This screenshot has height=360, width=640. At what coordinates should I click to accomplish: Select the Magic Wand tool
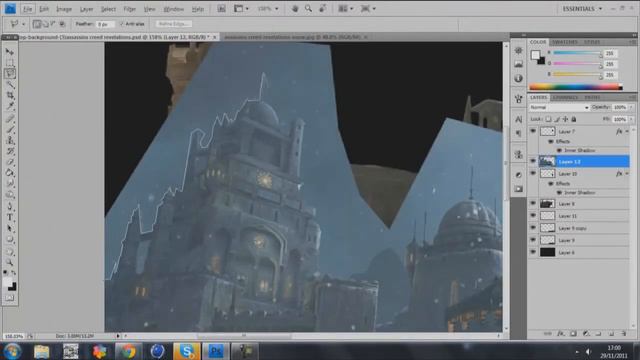[10, 84]
